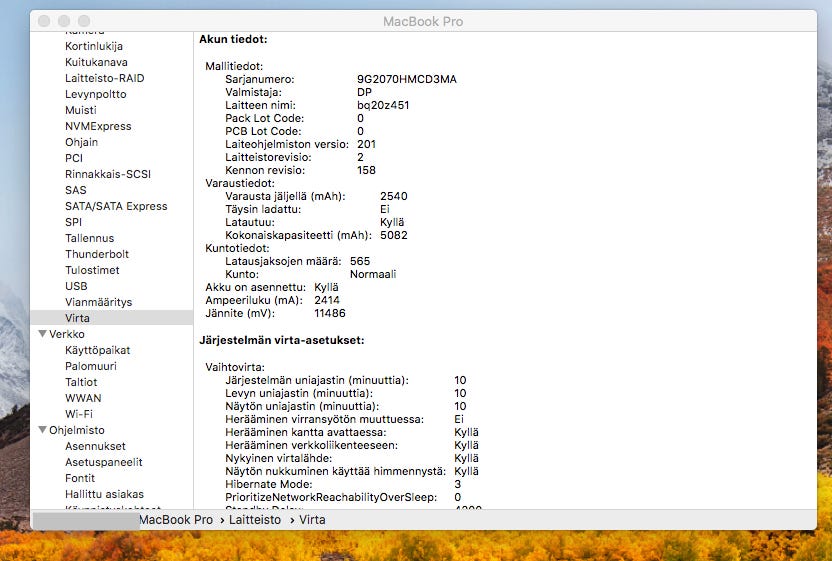Screen dimensions: 832x561
Task: Open the USB hardware entry
Action: tap(76, 286)
